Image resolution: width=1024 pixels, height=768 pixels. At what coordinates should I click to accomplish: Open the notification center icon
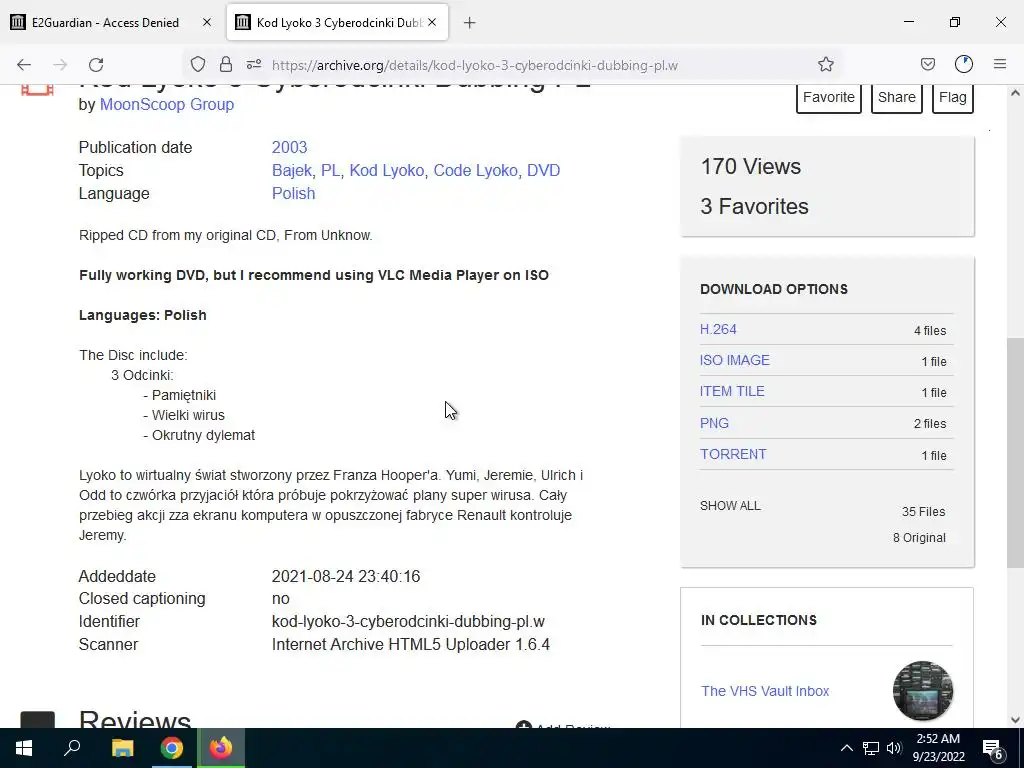993,748
